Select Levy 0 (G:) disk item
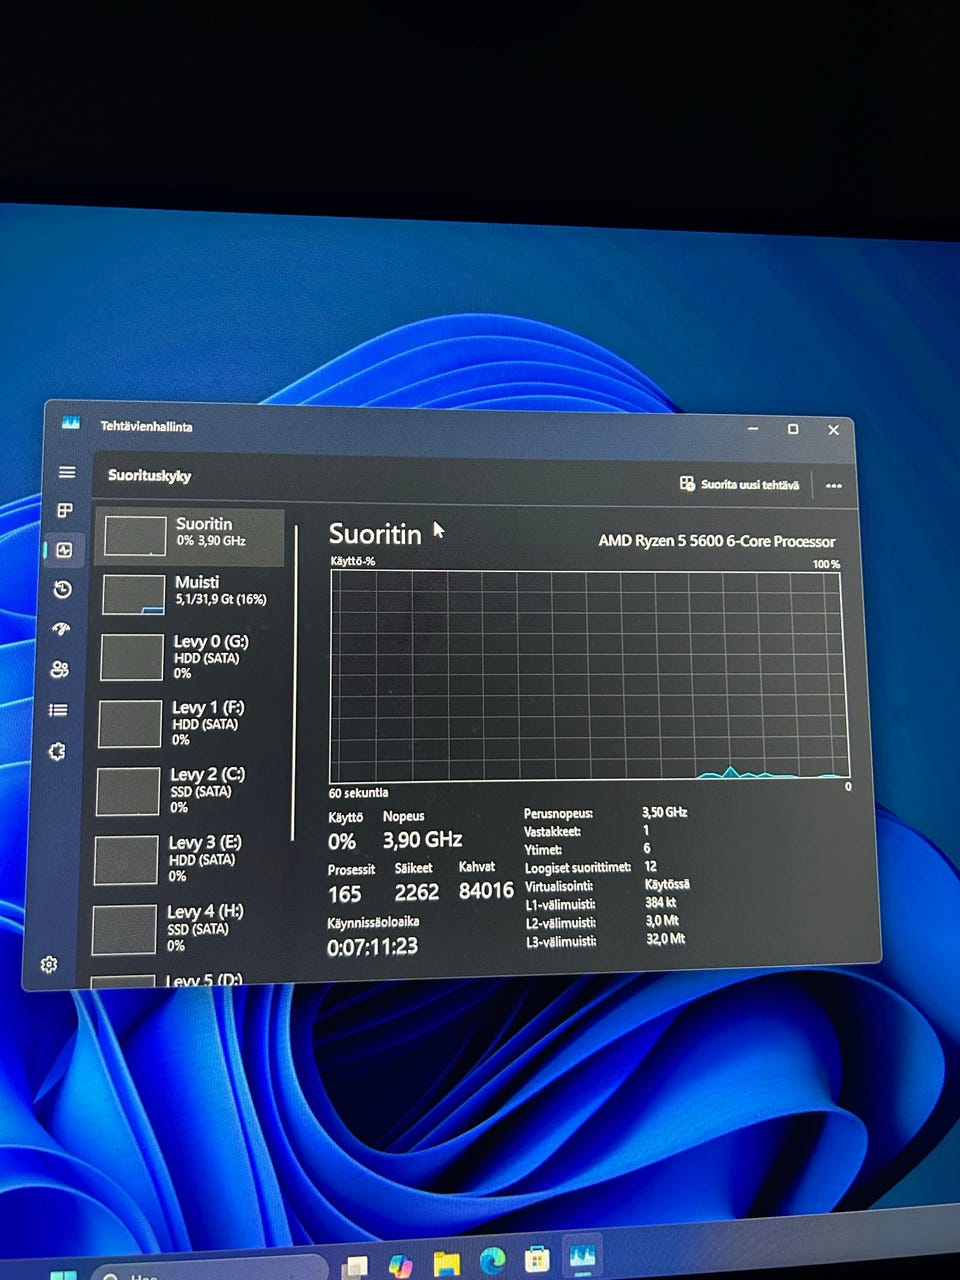960x1280 pixels. coord(187,657)
